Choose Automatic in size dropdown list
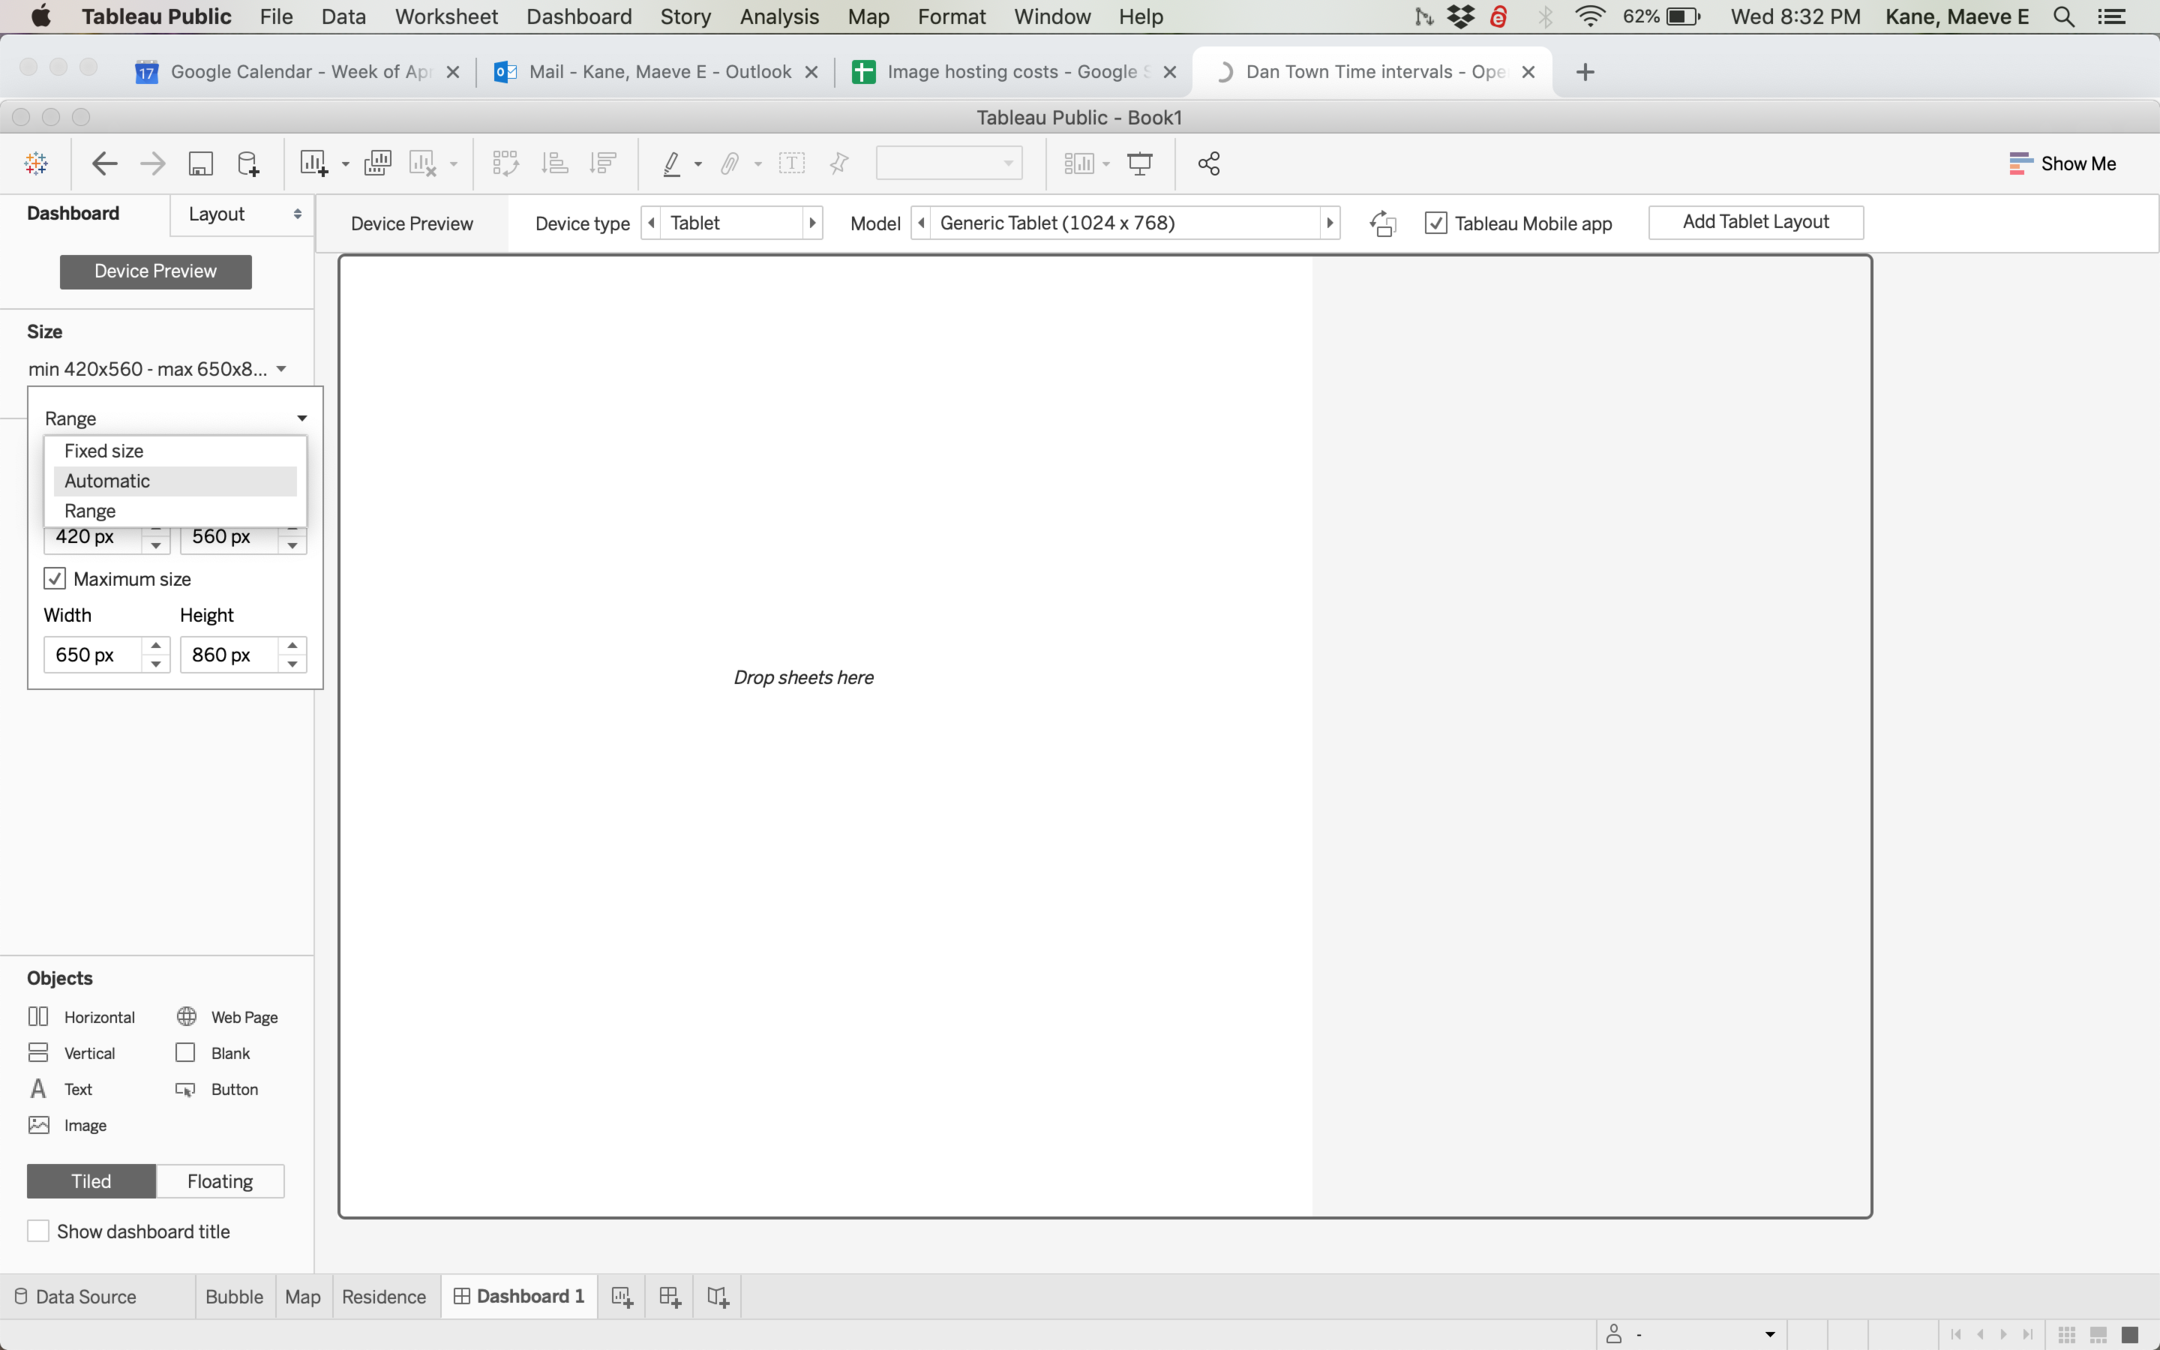The image size is (2160, 1350). (107, 481)
